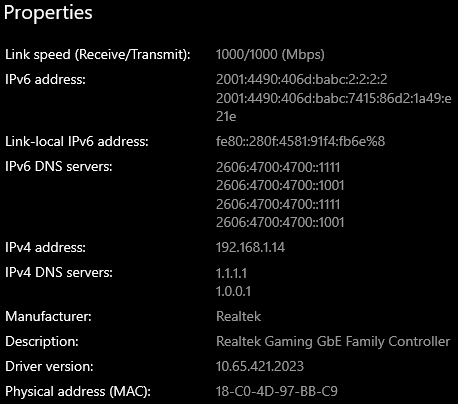Select the Link speed value 1000/1000 (Mbps)
Screen dimensions: 458x404
click(270, 54)
